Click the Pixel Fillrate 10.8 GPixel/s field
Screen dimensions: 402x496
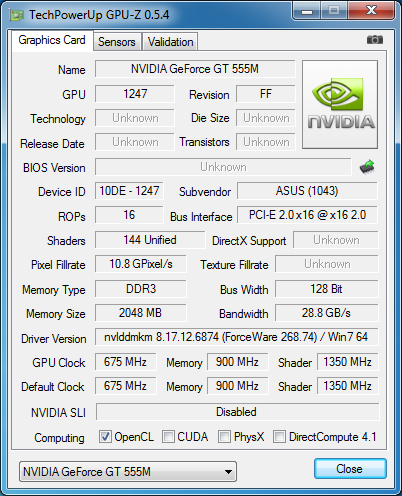141,264
